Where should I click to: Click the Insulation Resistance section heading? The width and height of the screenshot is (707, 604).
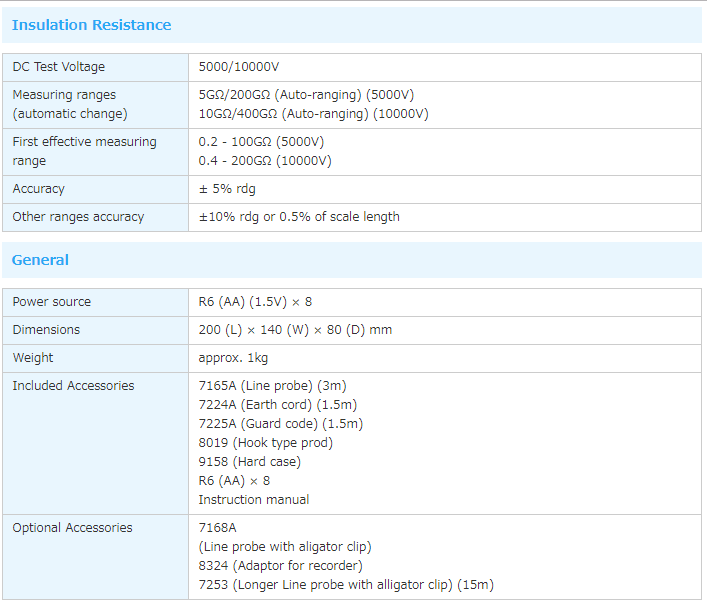coord(91,25)
